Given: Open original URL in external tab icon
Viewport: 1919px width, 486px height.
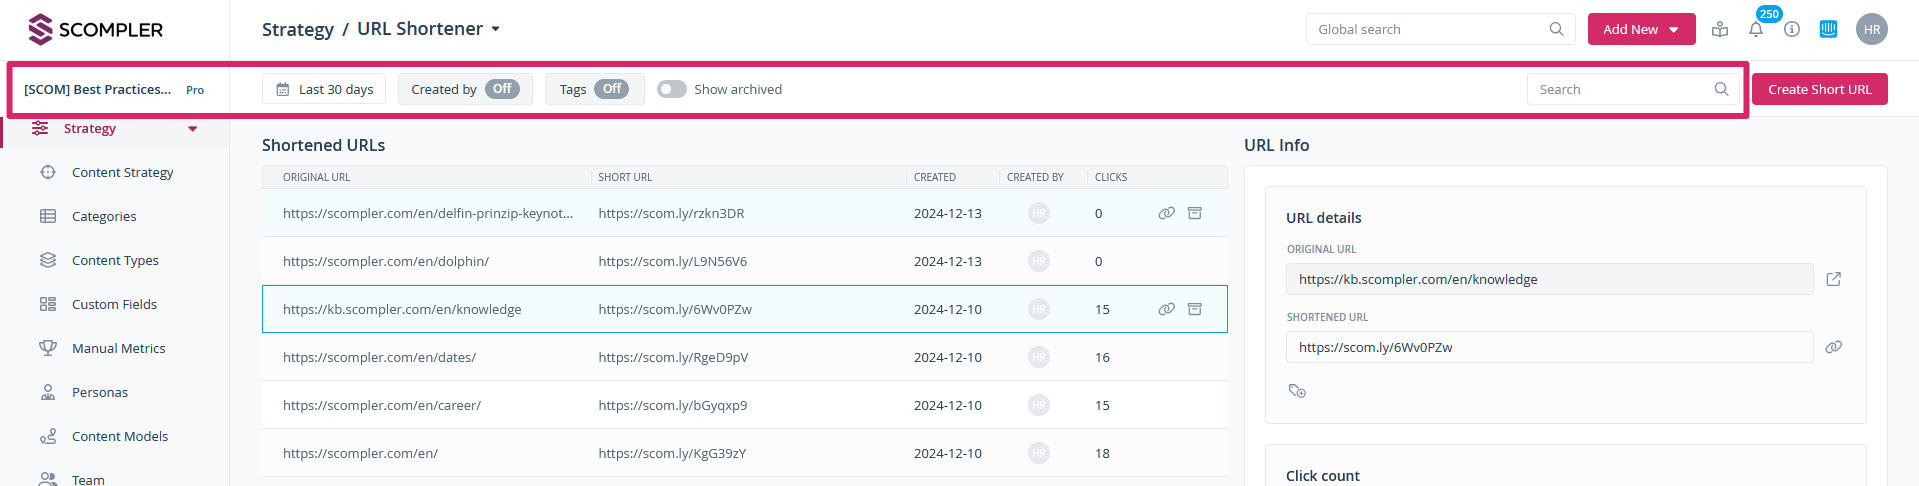Looking at the screenshot, I should click(x=1833, y=279).
